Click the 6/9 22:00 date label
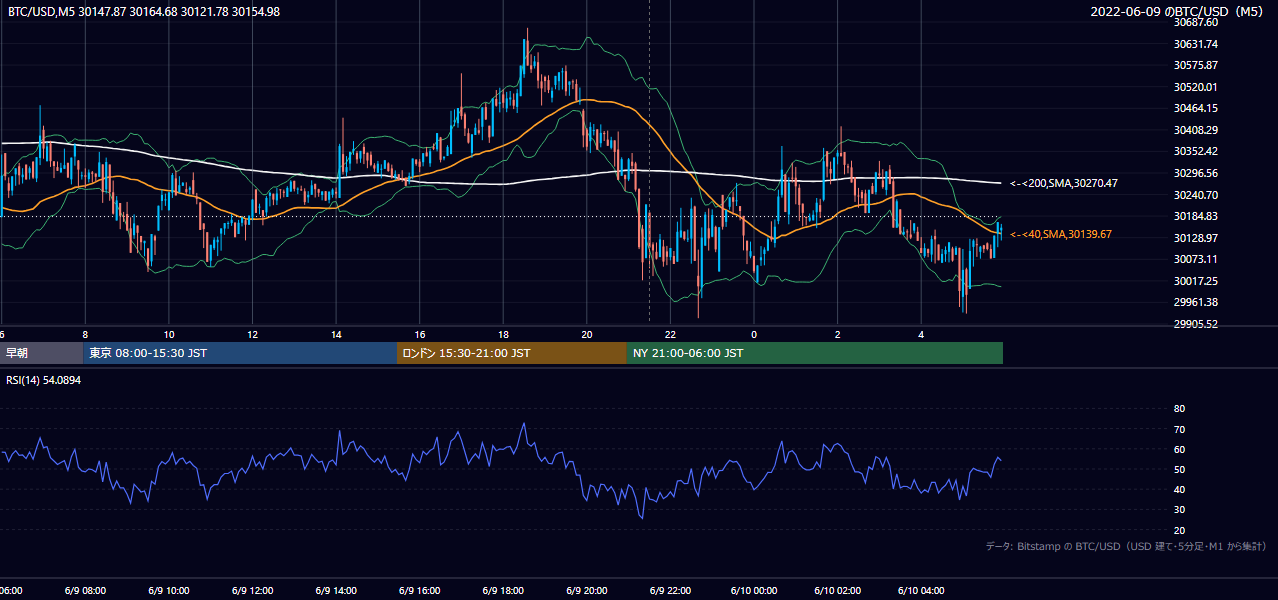Image resolution: width=1278 pixels, height=600 pixels. click(671, 591)
